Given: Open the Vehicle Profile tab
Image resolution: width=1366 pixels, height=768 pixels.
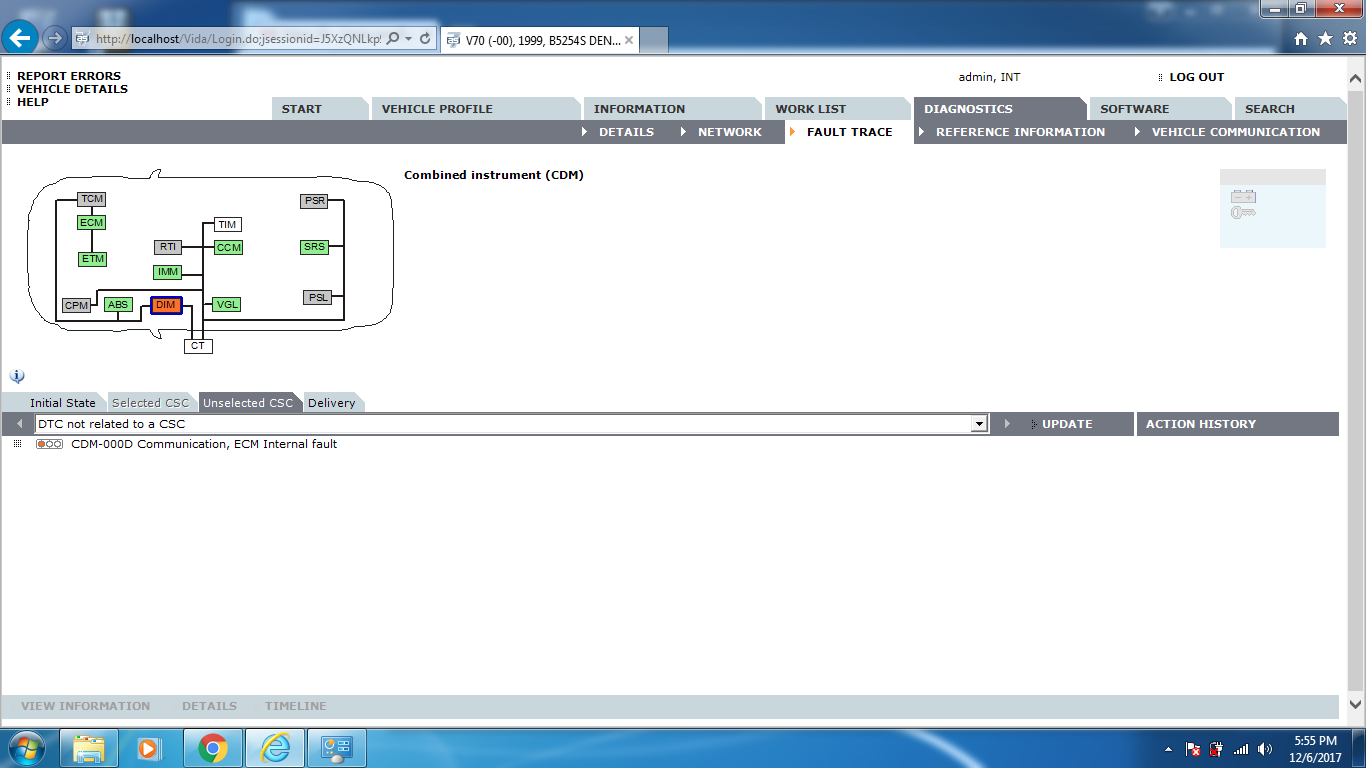Looking at the screenshot, I should [x=437, y=109].
